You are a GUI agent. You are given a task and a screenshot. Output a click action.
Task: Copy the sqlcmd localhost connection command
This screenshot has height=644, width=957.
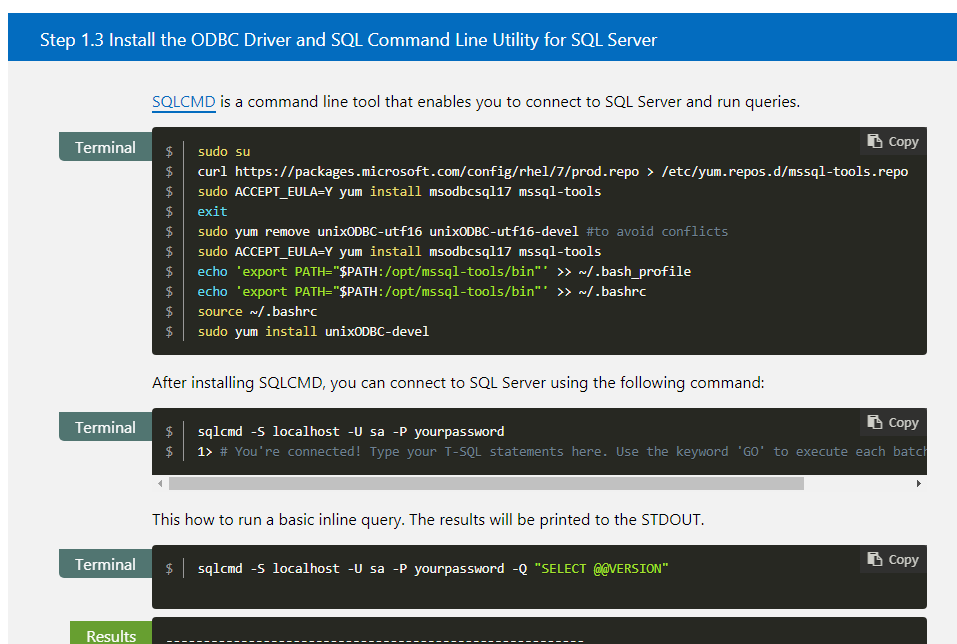click(x=893, y=422)
